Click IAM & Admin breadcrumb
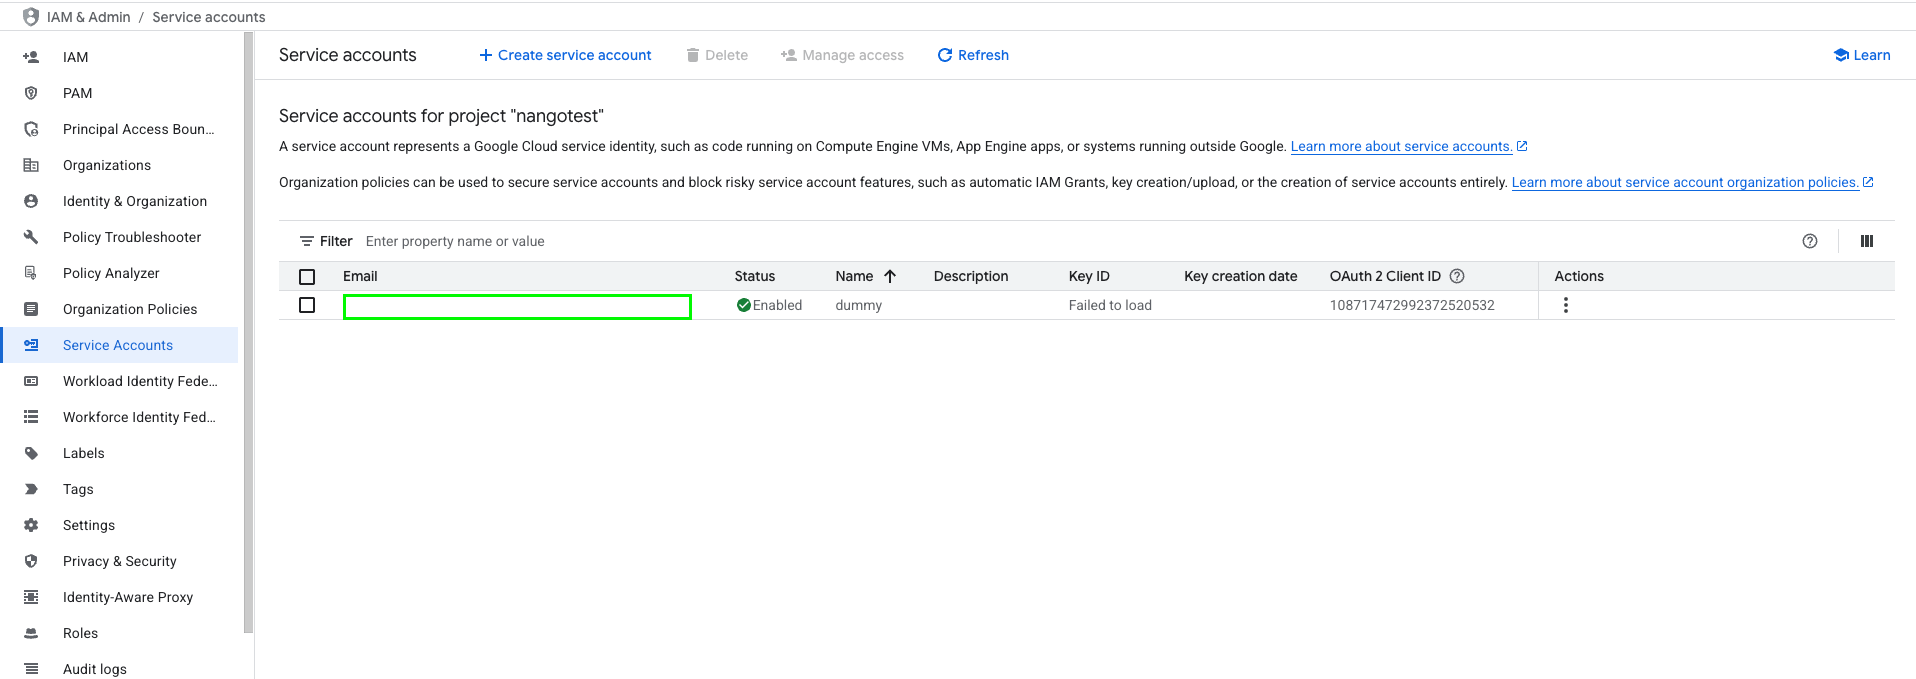The image size is (1916, 679). click(x=88, y=17)
